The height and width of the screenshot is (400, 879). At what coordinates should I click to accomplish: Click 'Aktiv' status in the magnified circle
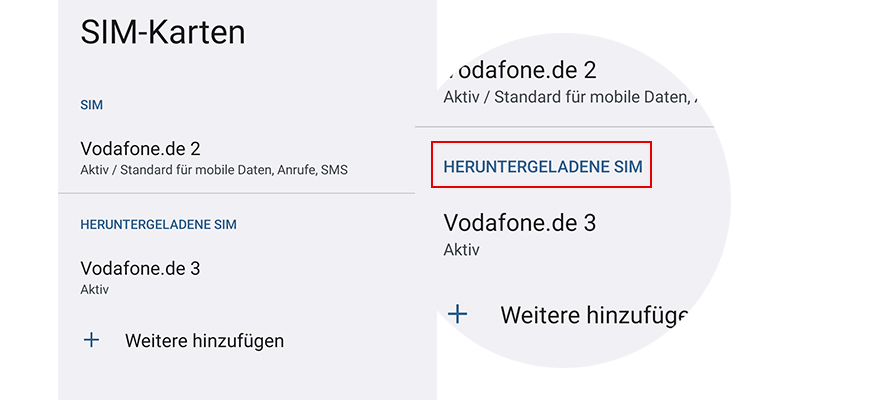[461, 249]
